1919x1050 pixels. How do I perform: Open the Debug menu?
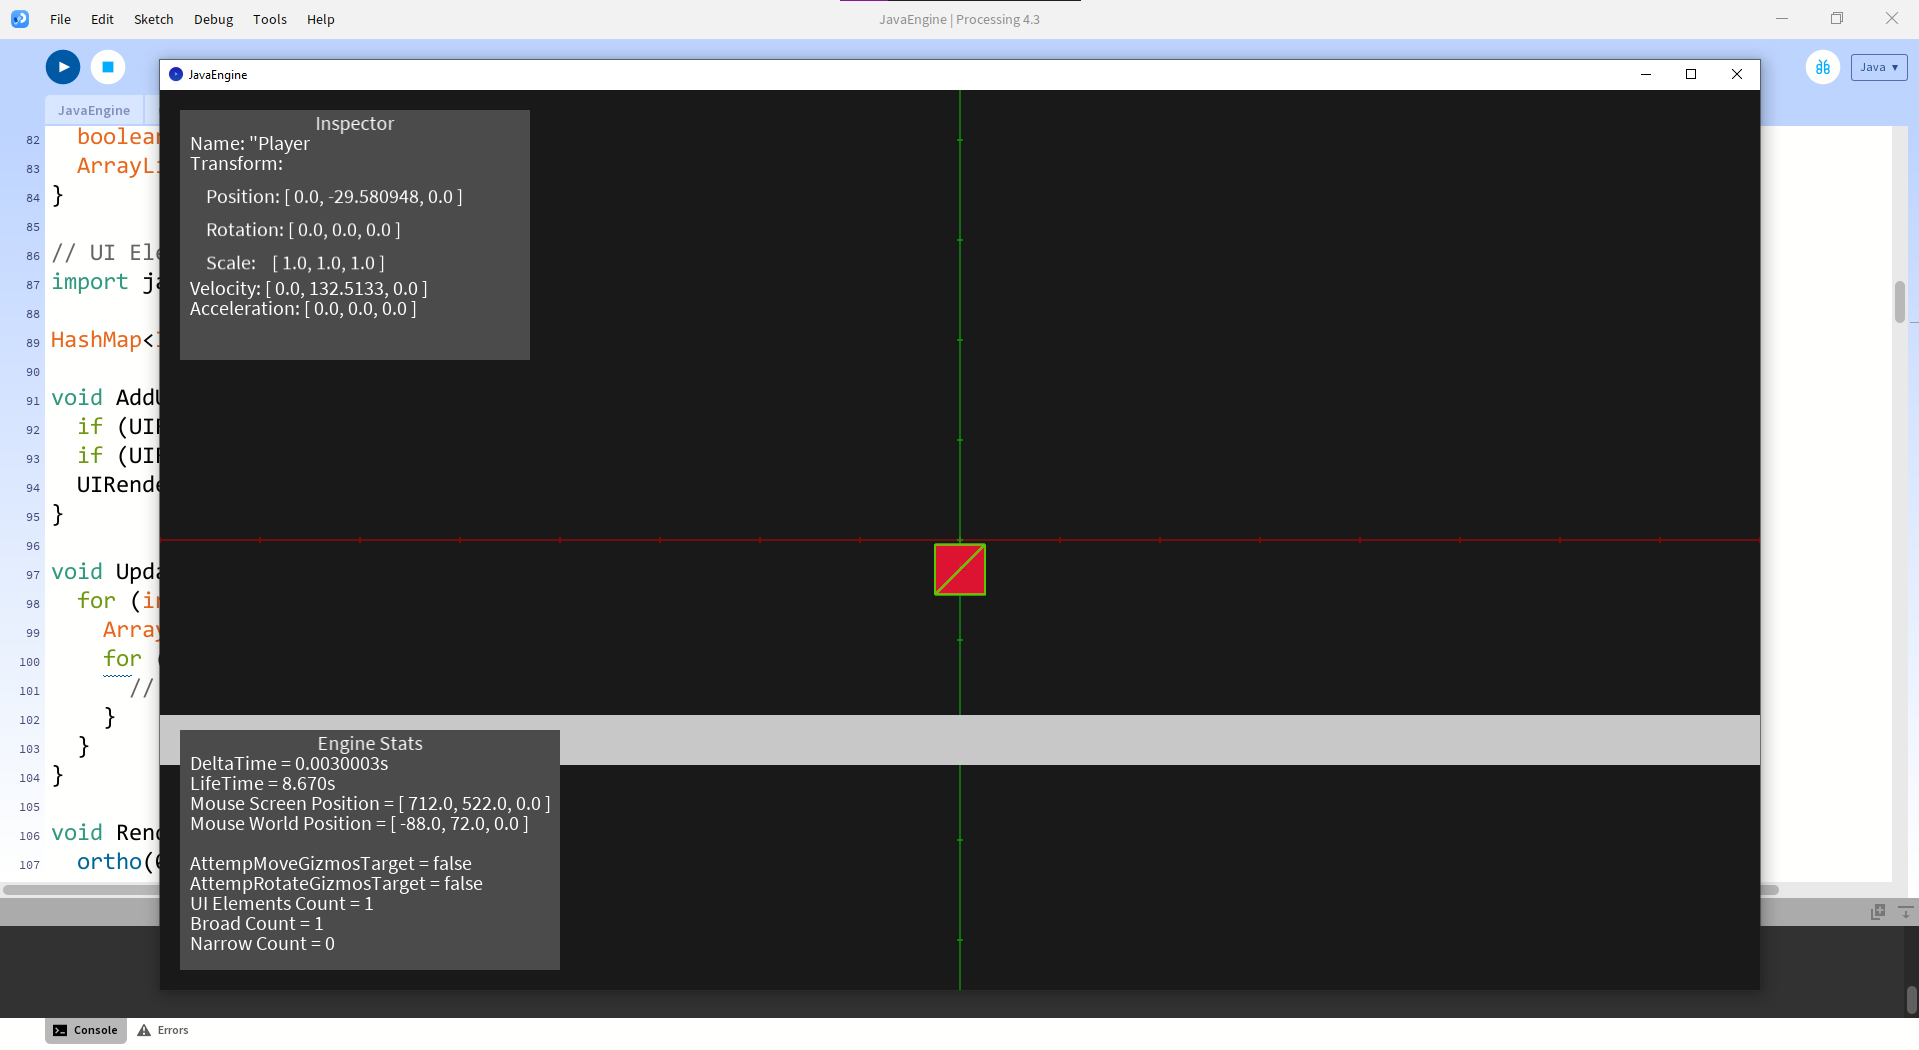coord(212,19)
